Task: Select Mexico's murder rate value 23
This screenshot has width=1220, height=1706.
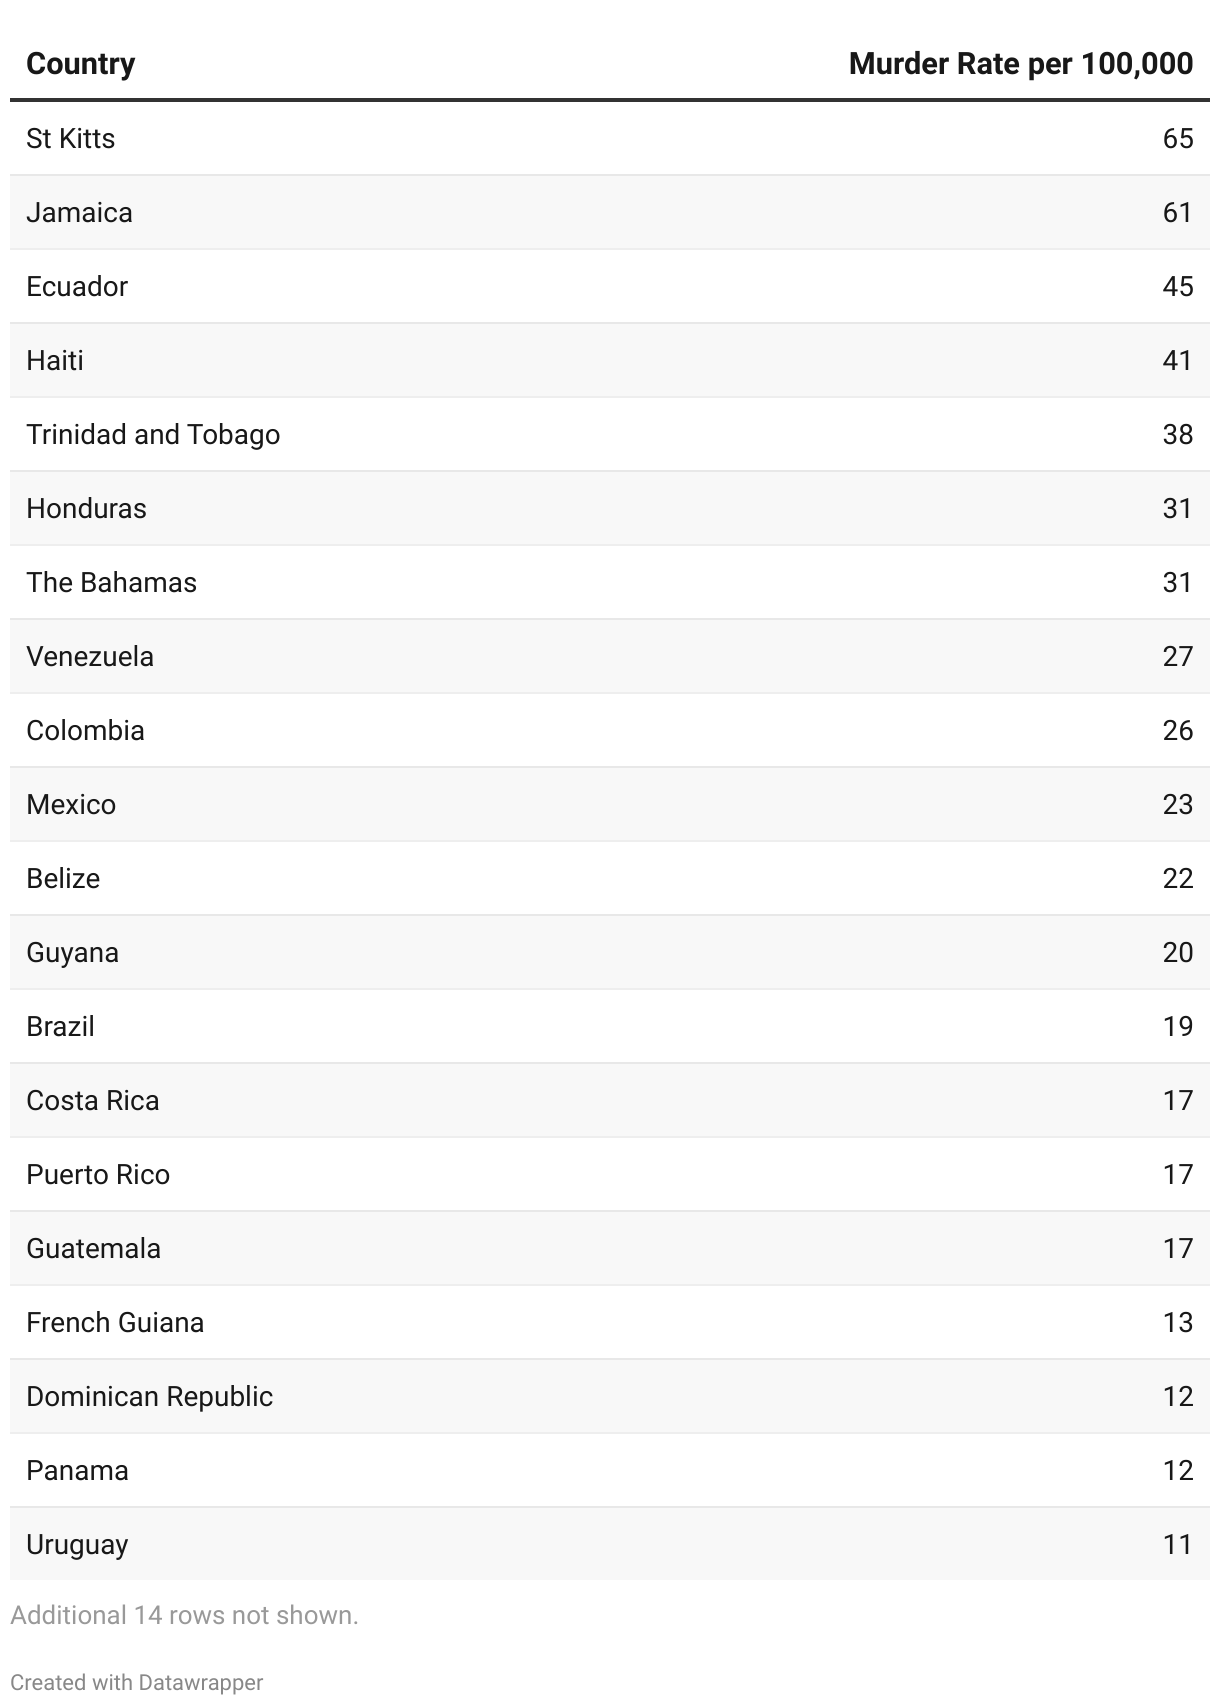Action: coord(1178,804)
